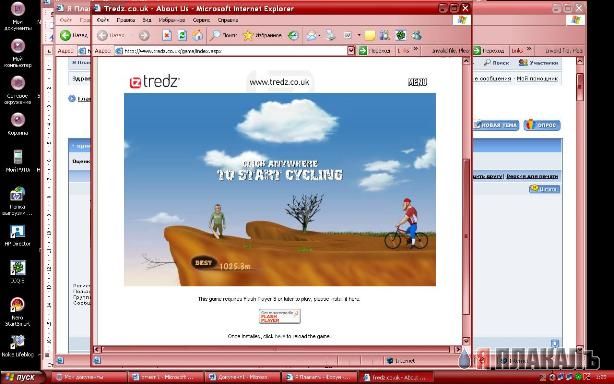Open the Search magnifier toolbar button

pyautogui.click(x=223, y=36)
